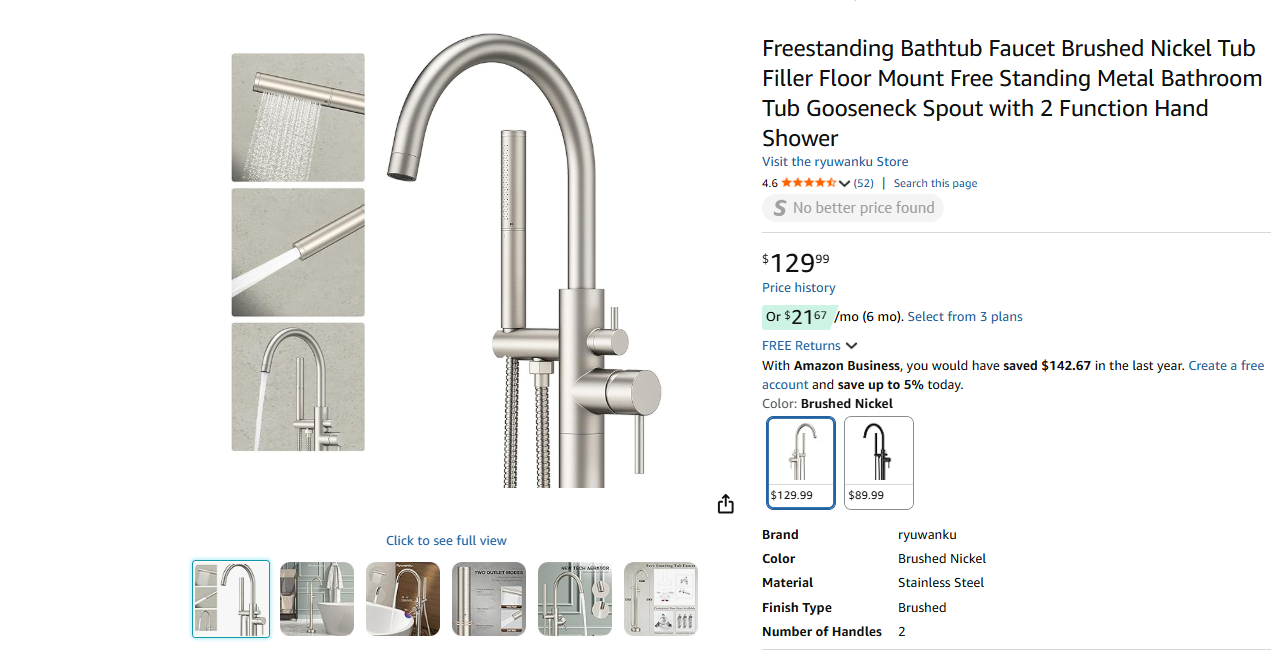The height and width of the screenshot is (654, 1288).
Task: Select the bathtub scene thumbnail
Action: click(316, 599)
